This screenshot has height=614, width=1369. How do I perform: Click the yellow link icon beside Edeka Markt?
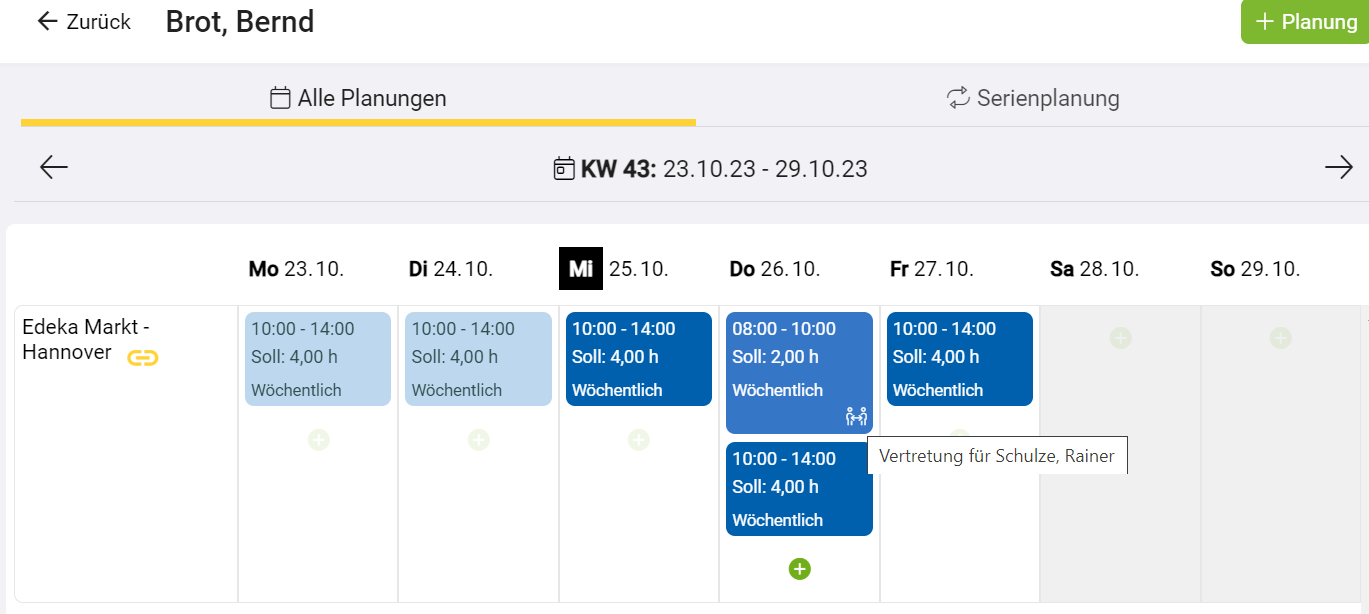click(x=143, y=357)
